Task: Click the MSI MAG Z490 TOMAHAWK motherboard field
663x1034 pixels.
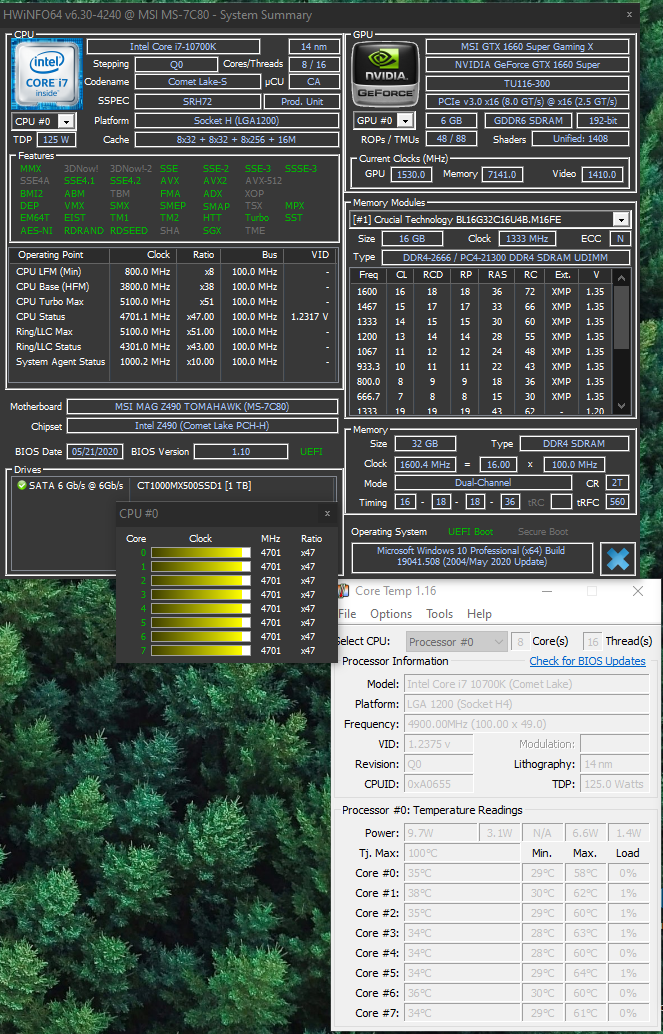Action: click(x=202, y=406)
